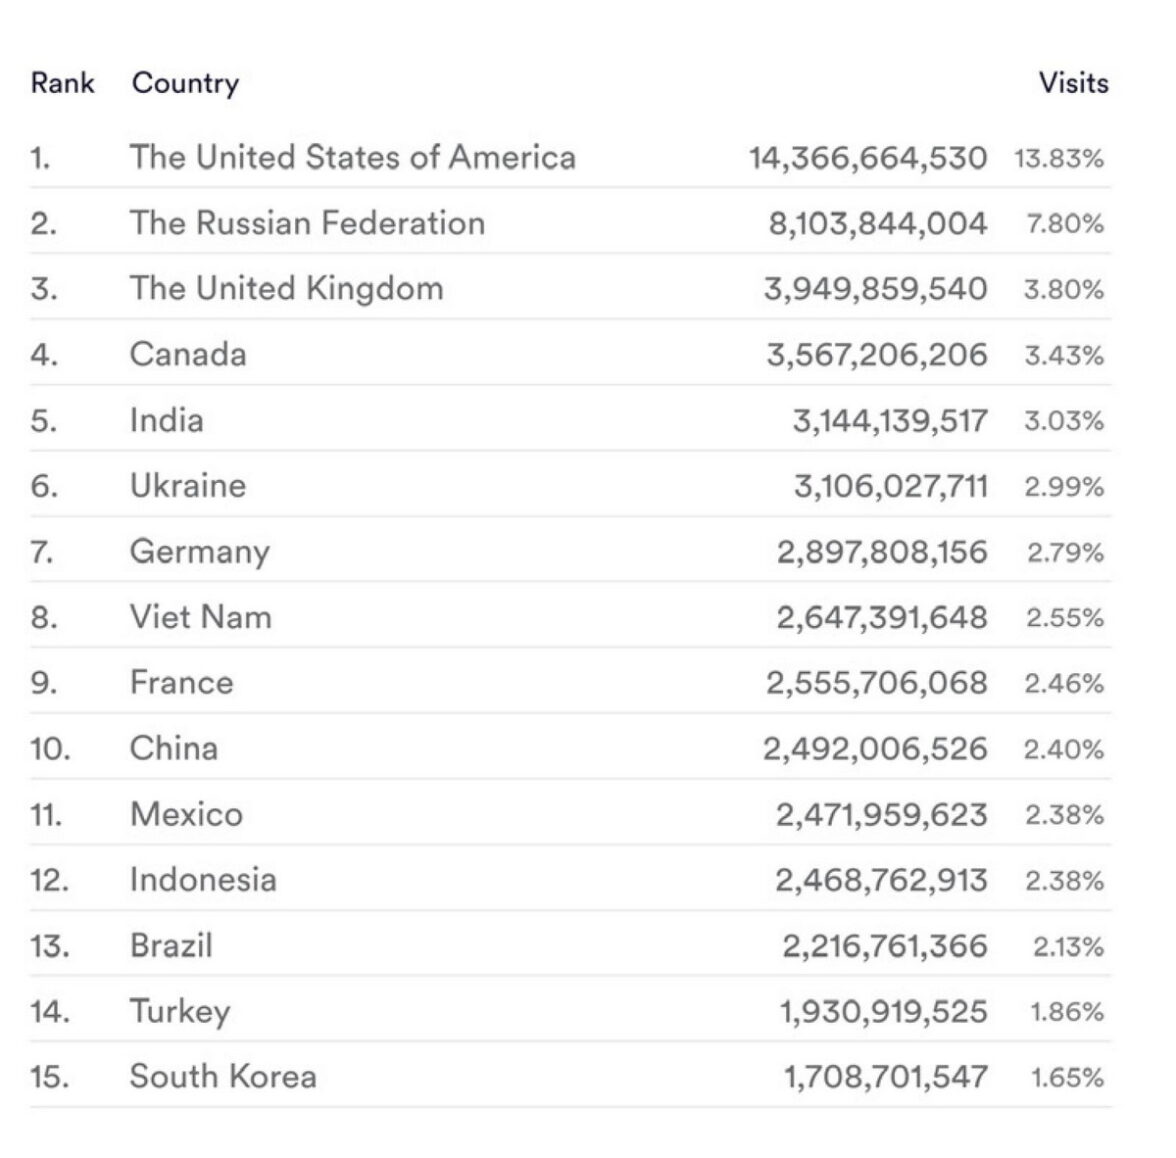Click the Rank column header
This screenshot has width=1176, height=1158.
(62, 83)
